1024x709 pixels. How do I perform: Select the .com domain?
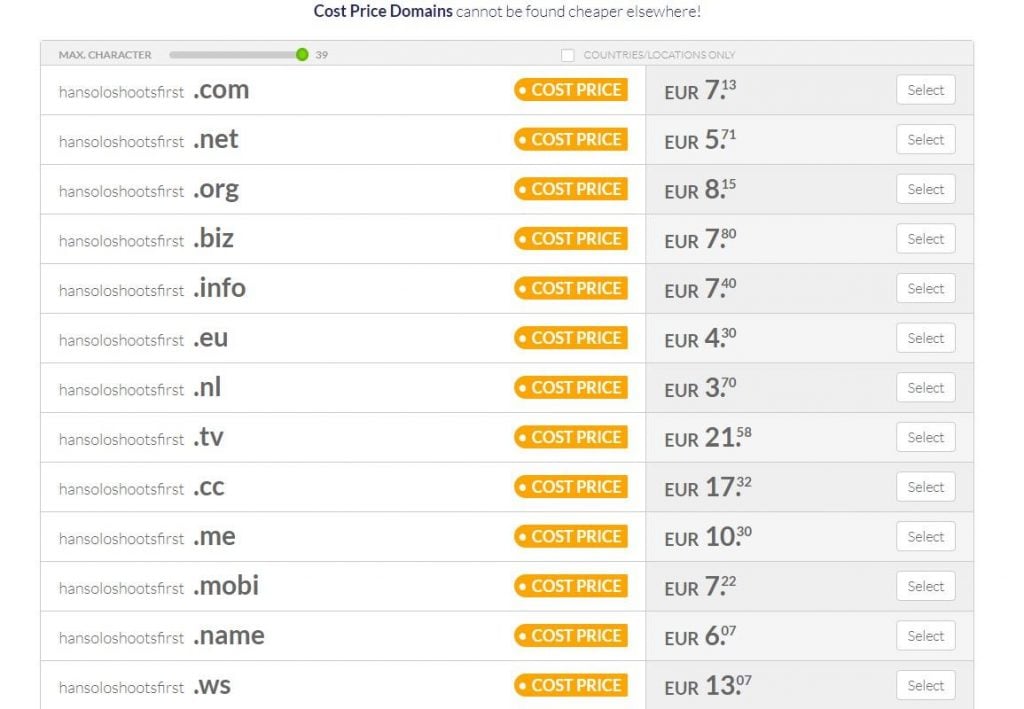(x=925, y=90)
